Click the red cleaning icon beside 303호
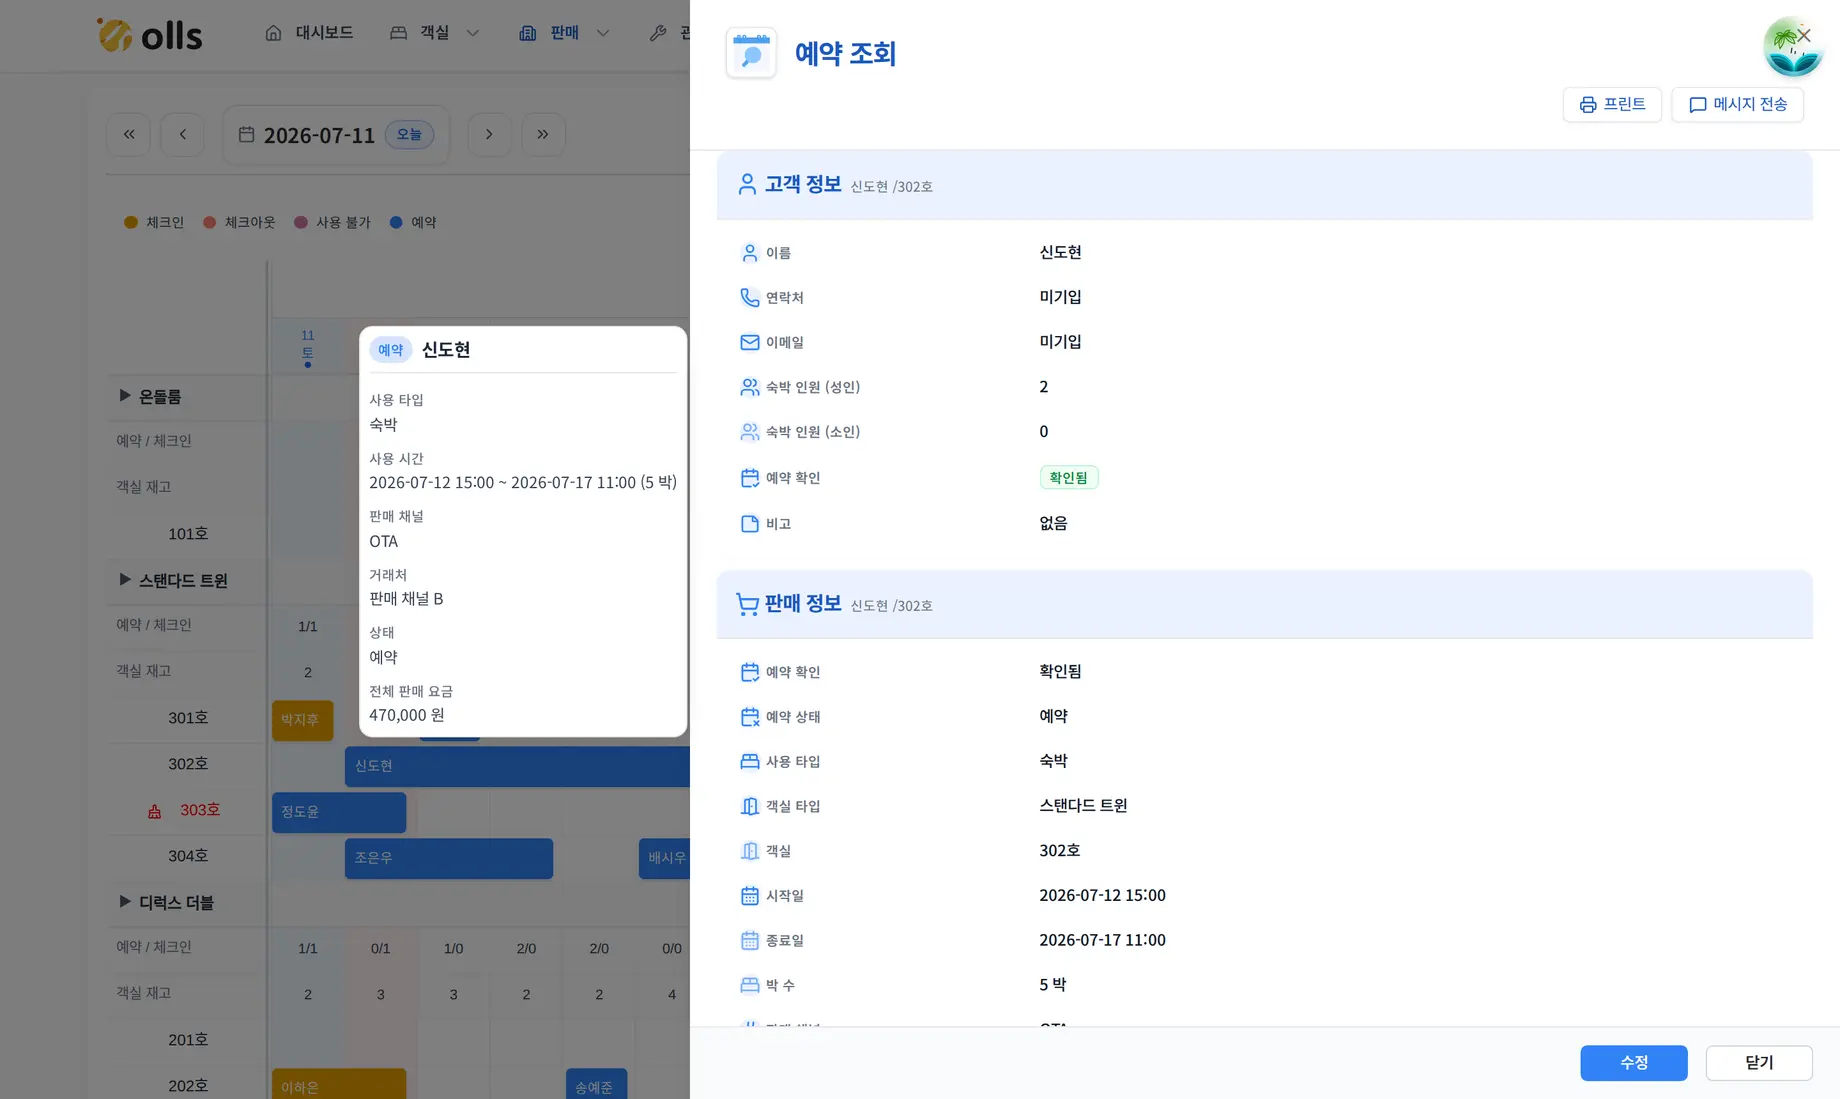1840x1099 pixels. 154,812
